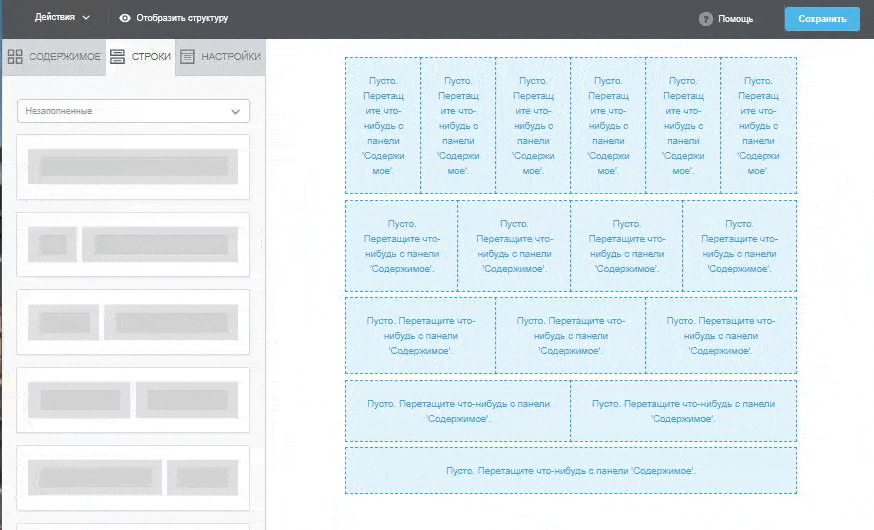The image size is (874, 530).
Task: Select first cell of six-column row
Action: coord(383,125)
